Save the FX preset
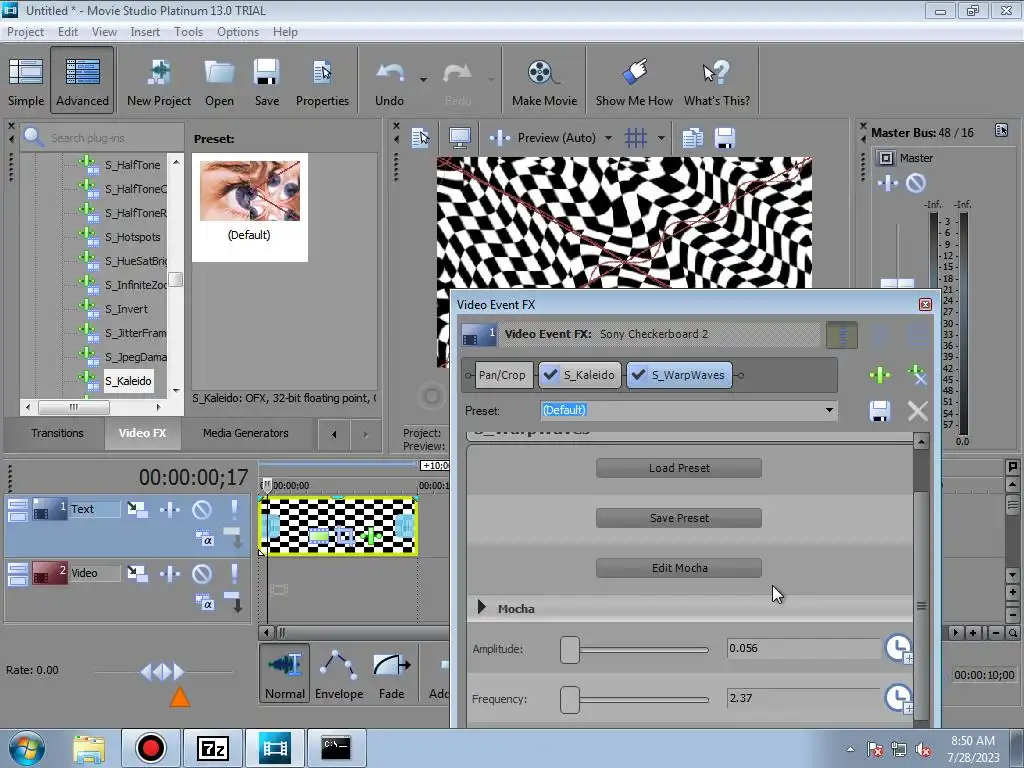The height and width of the screenshot is (768, 1024). (x=880, y=411)
